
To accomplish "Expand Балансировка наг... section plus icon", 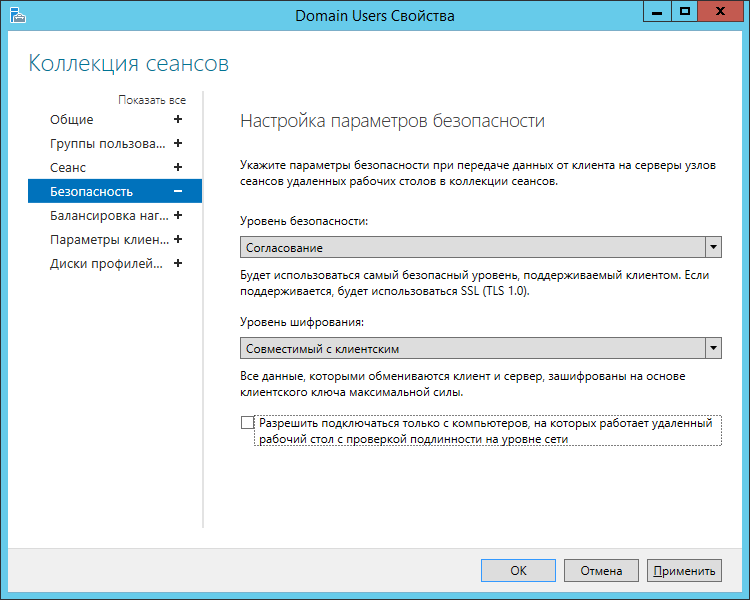I will (178, 215).
